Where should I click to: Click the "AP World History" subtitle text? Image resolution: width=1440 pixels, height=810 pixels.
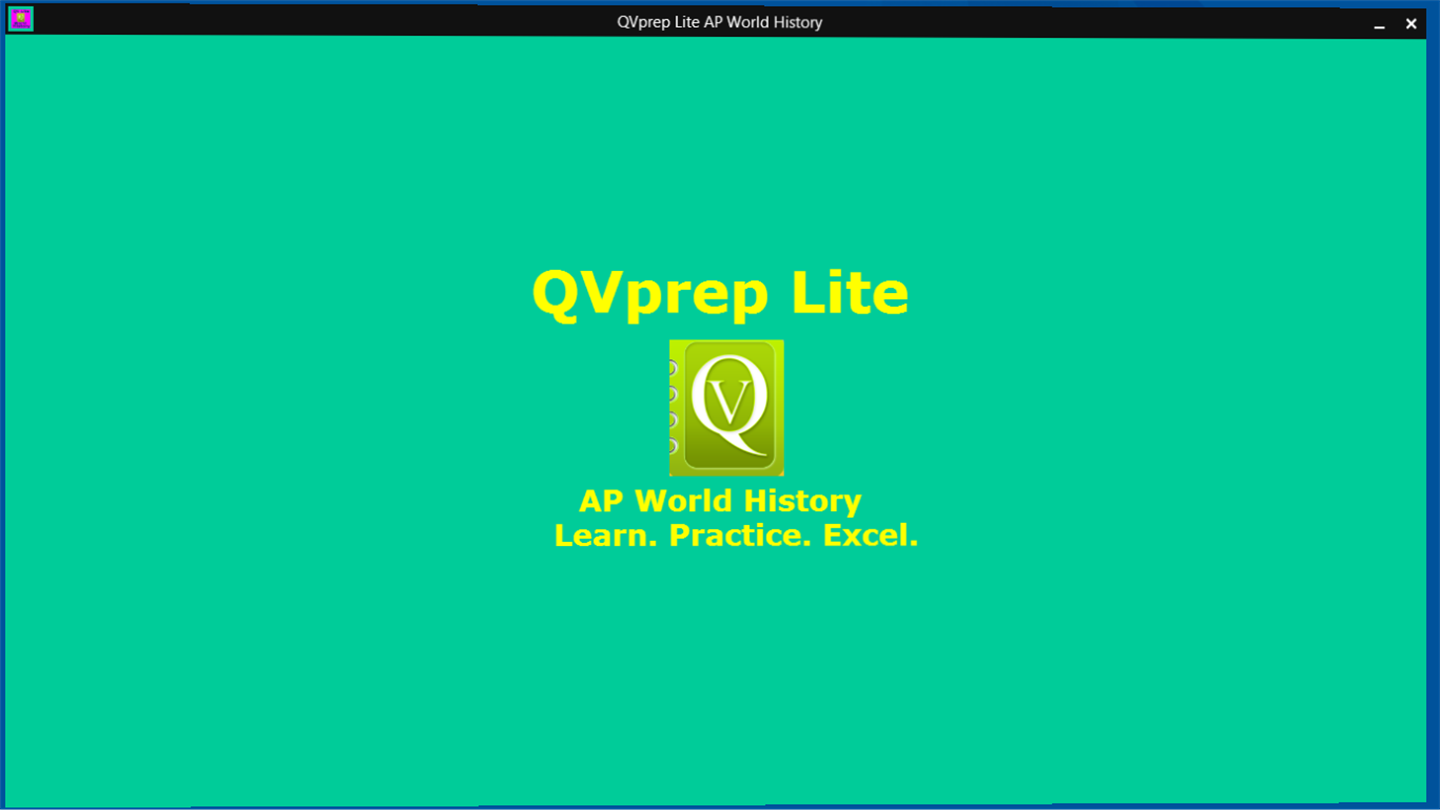point(720,500)
